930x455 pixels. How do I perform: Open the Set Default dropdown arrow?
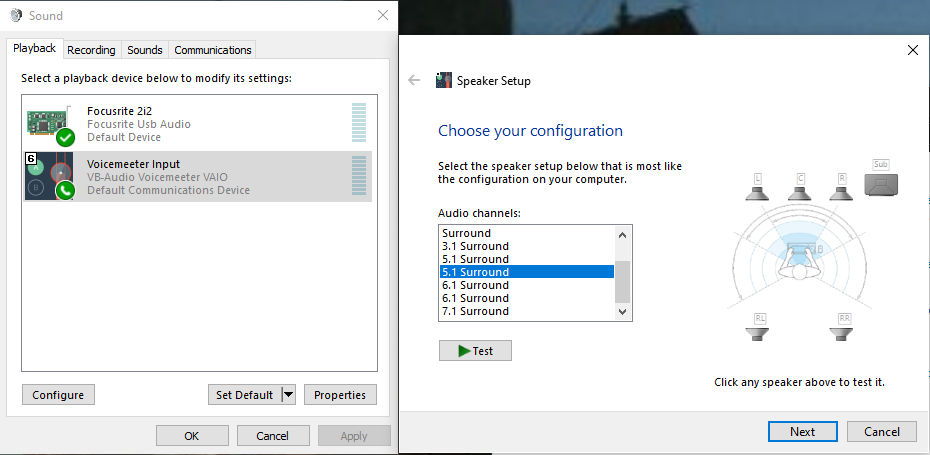(x=288, y=395)
